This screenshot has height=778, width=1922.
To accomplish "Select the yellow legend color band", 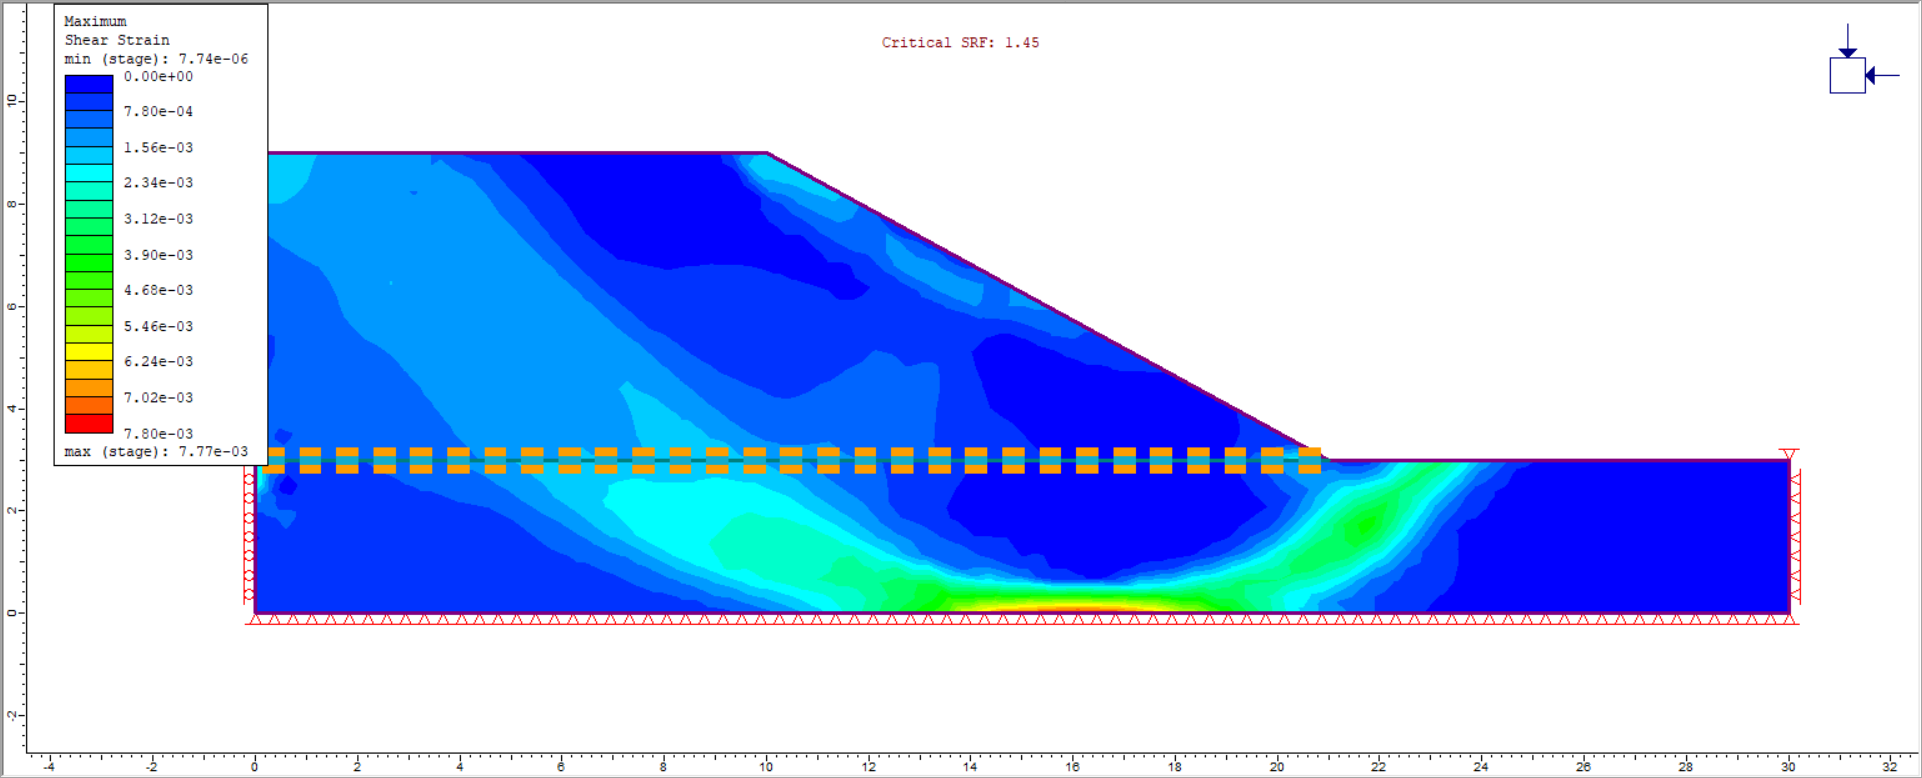I will (x=88, y=351).
